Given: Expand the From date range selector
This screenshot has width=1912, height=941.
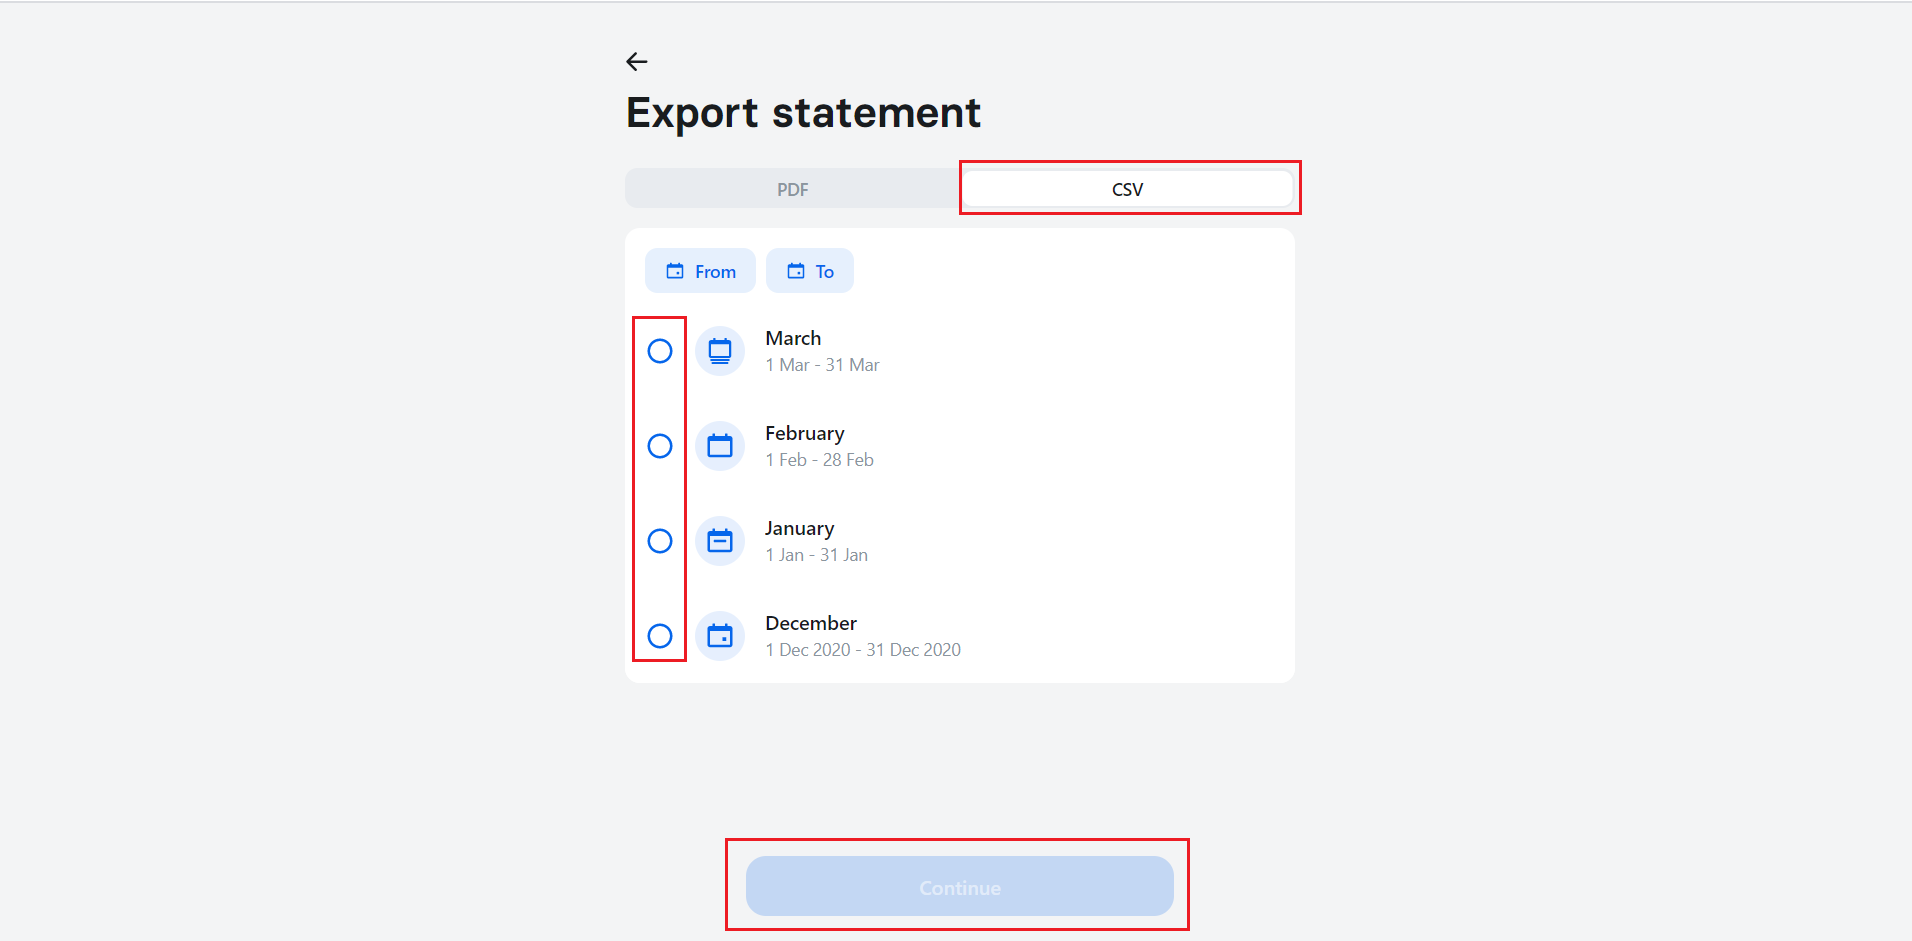Looking at the screenshot, I should click(700, 270).
